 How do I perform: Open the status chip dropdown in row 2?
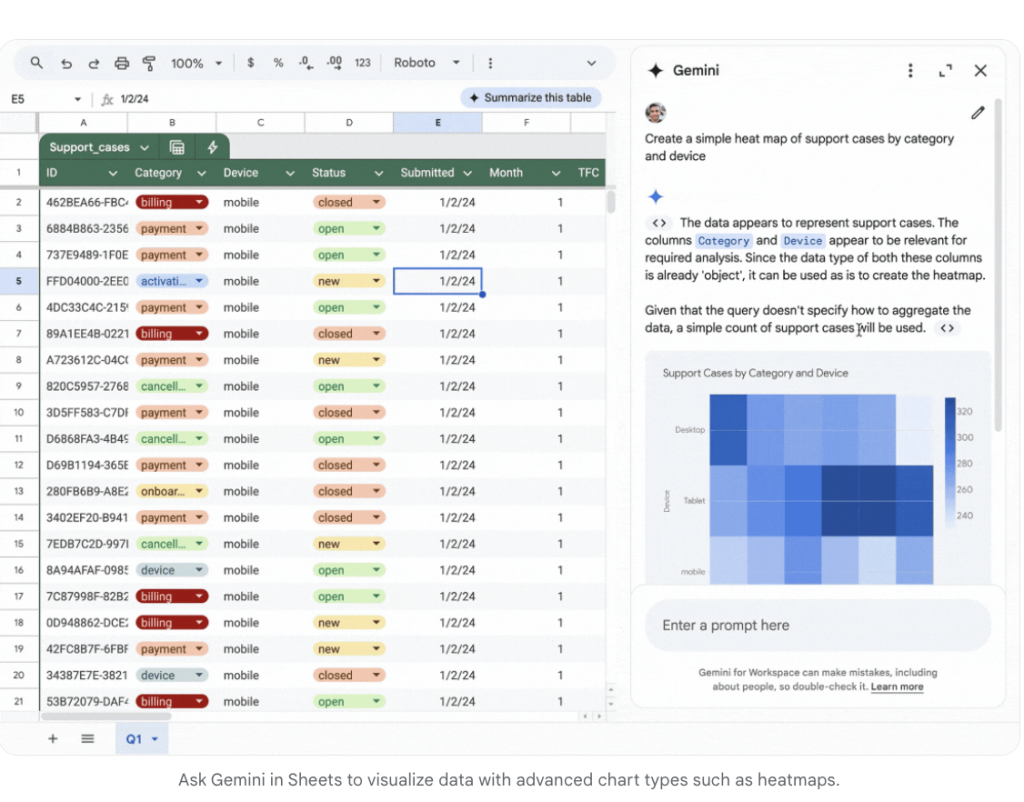click(x=376, y=202)
